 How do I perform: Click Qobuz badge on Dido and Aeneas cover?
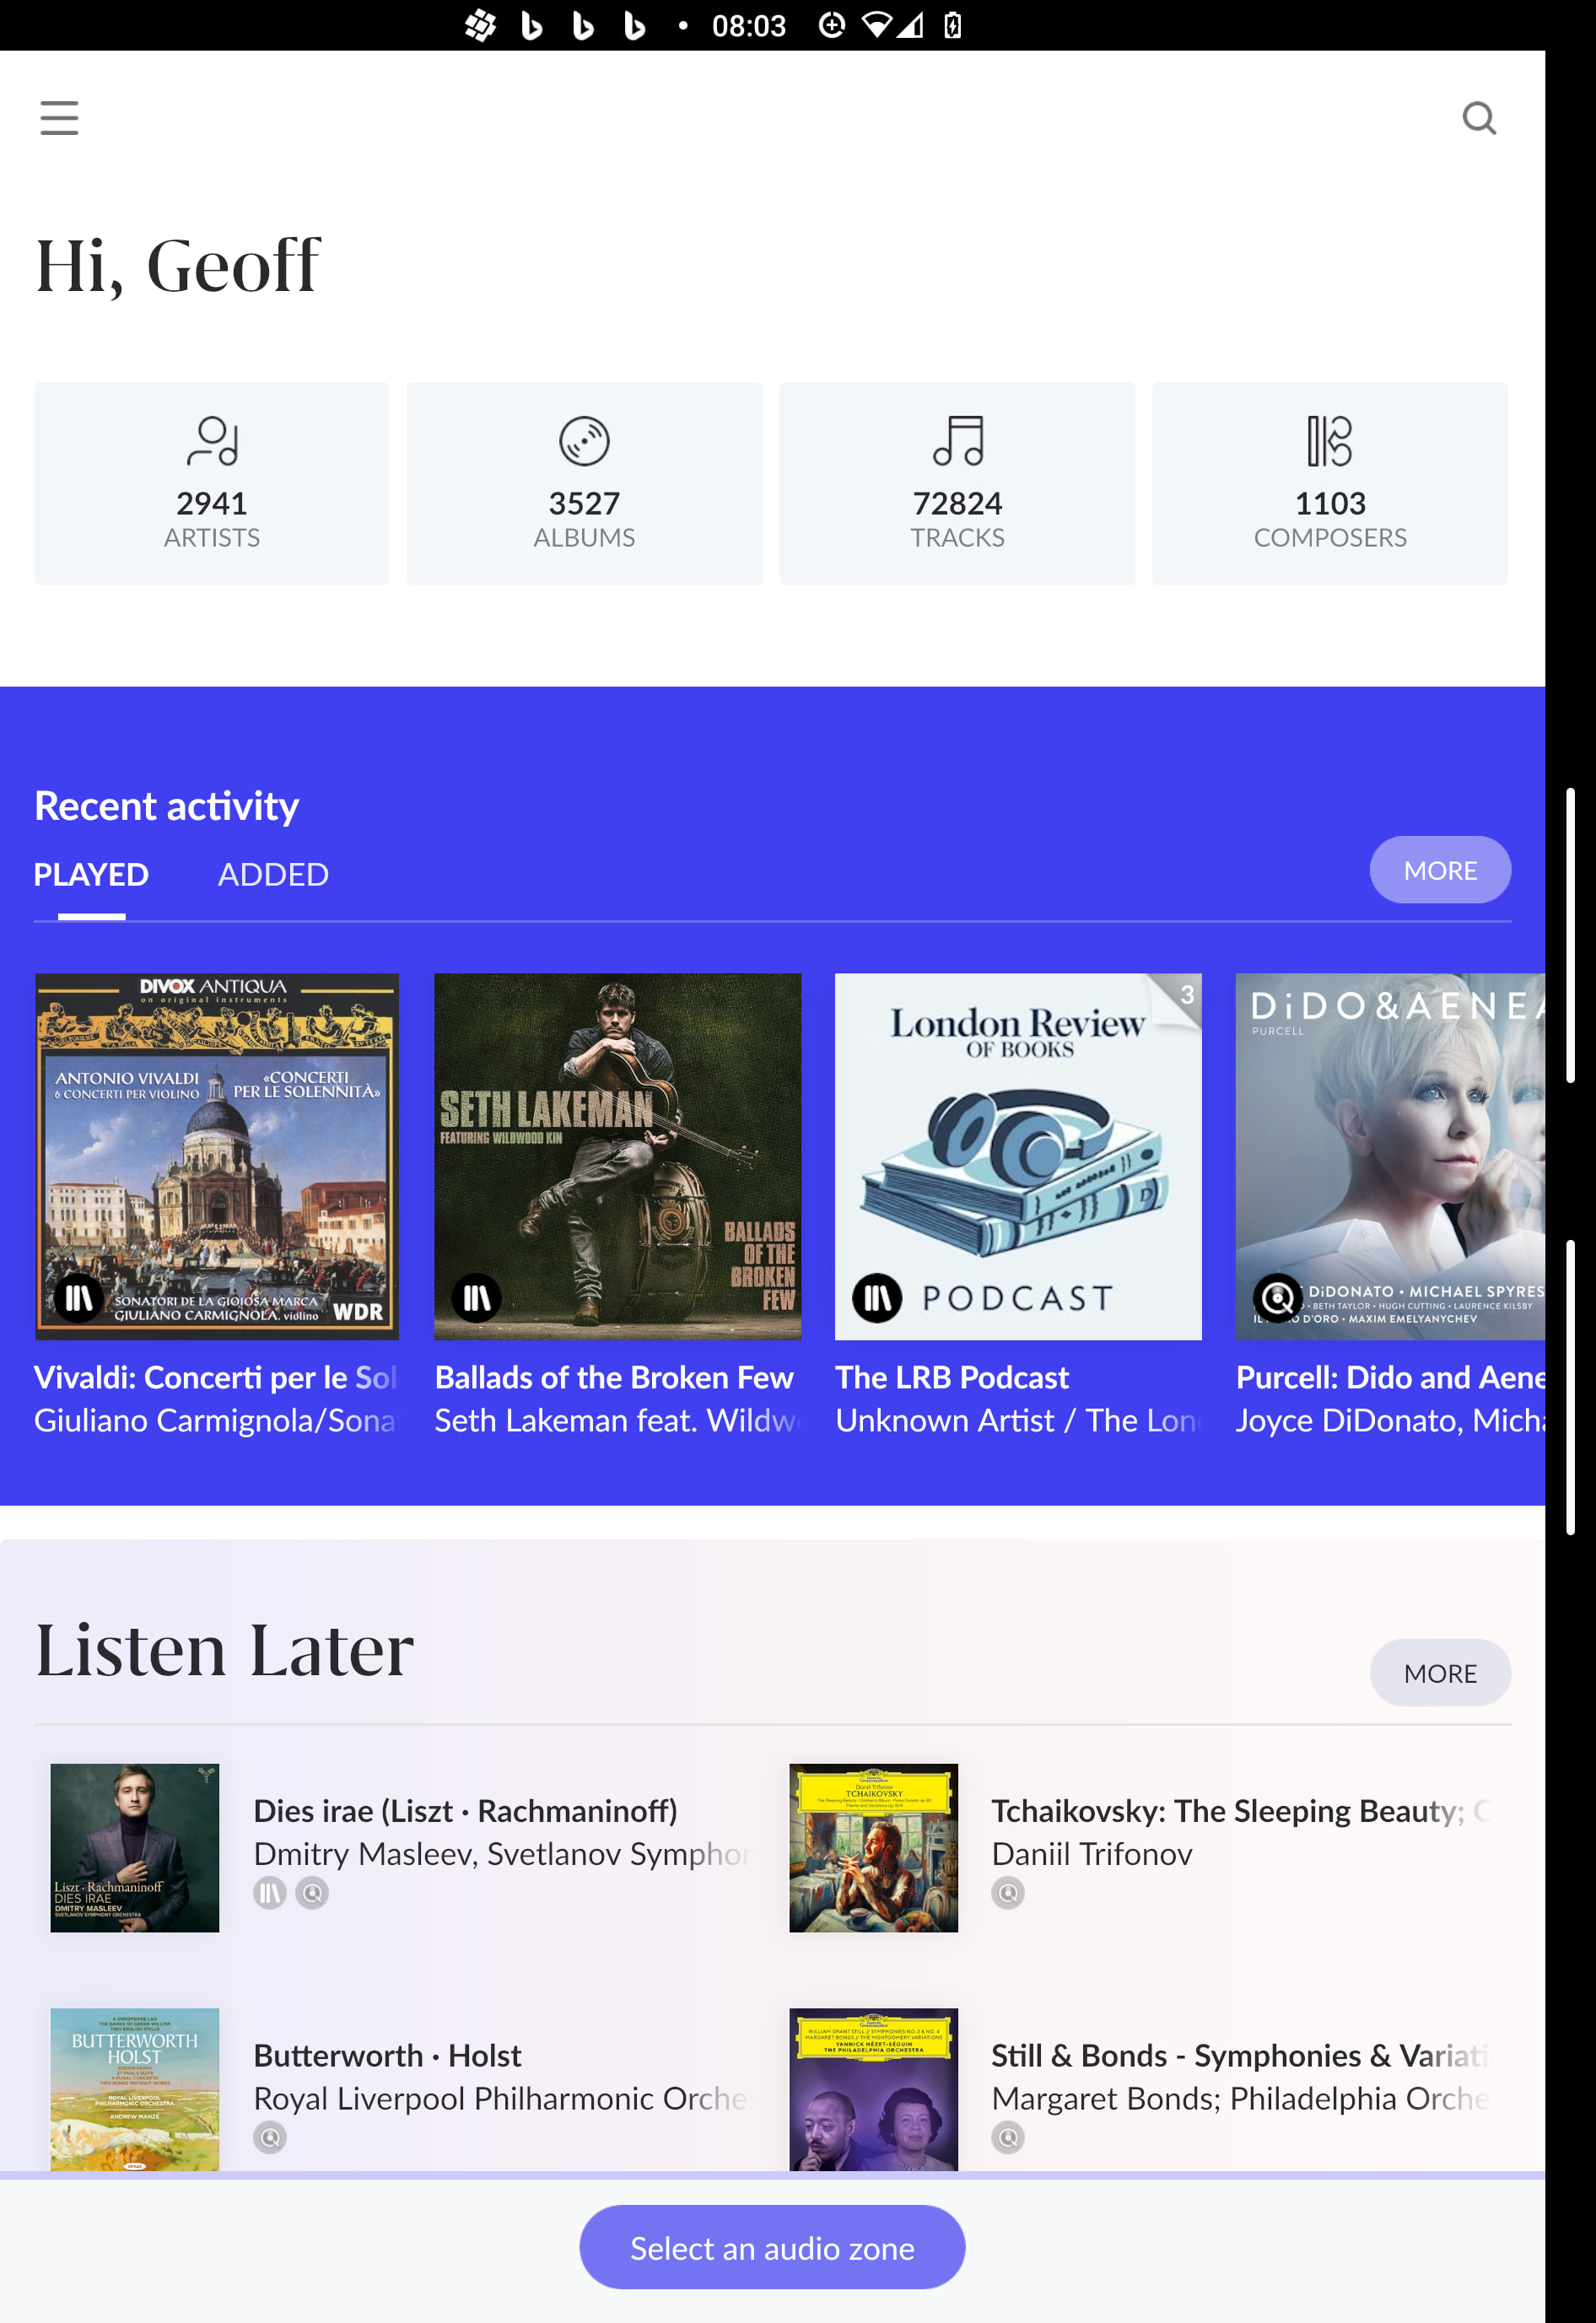1277,1298
